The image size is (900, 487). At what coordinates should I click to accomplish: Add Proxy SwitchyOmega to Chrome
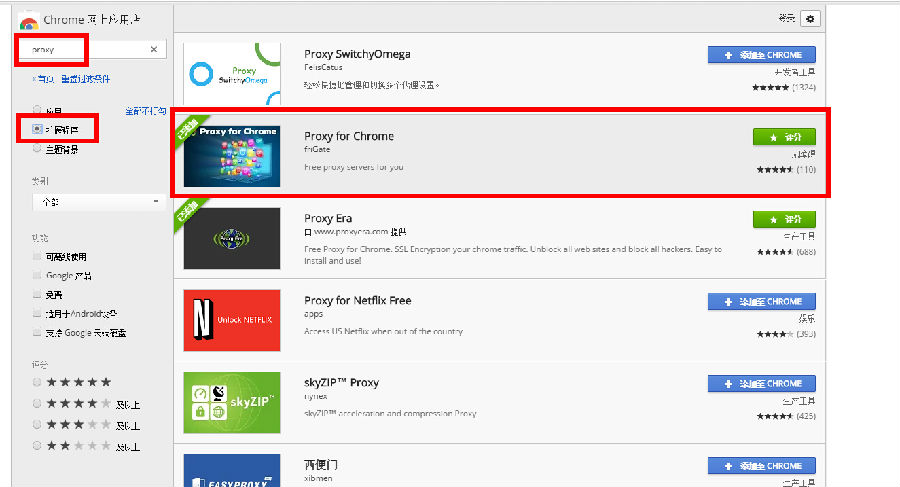coord(762,55)
